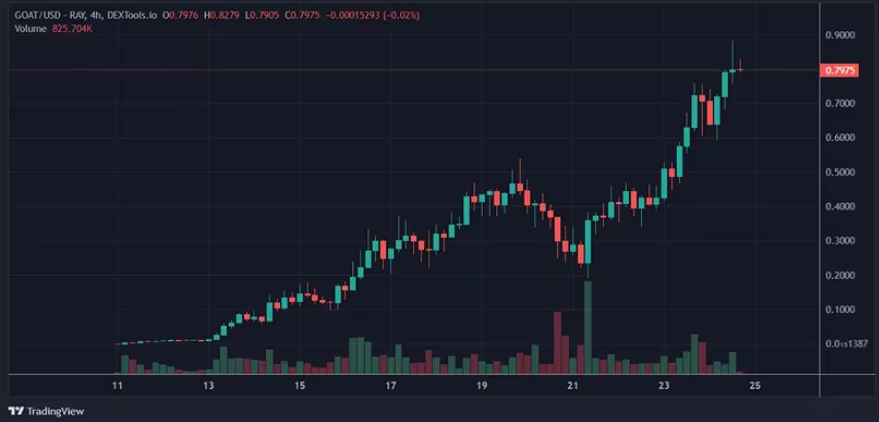This screenshot has width=879, height=422.
Task: Select the tallest green volume bar
Action: click(x=587, y=327)
